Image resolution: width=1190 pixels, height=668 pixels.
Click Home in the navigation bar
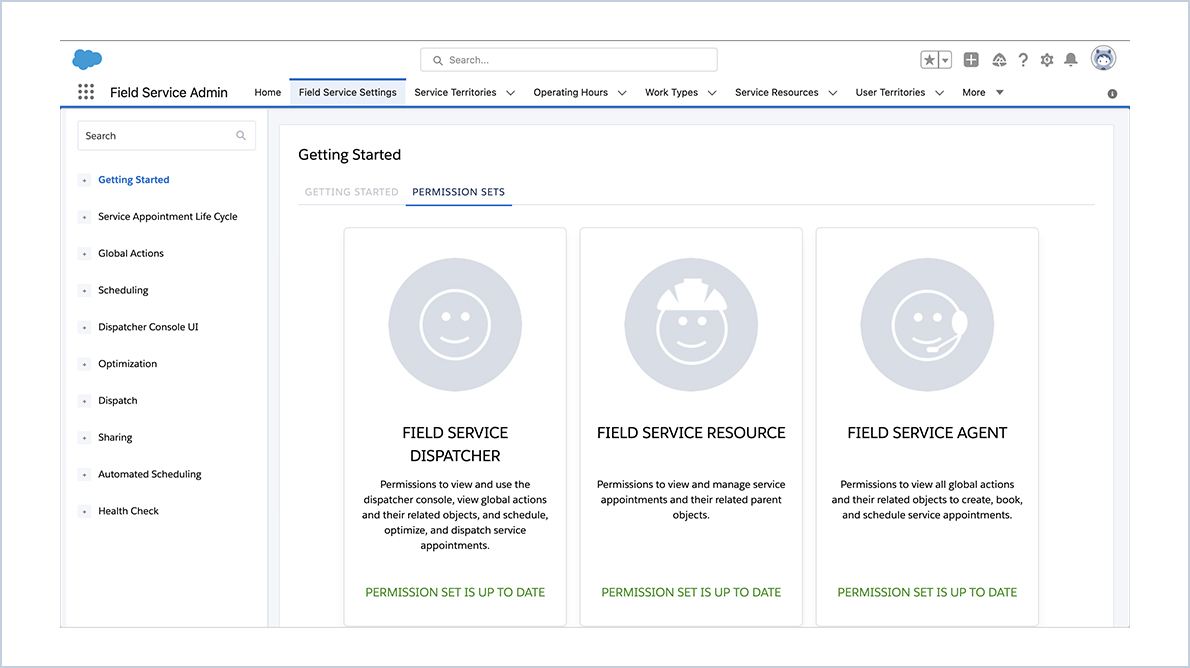coord(267,92)
